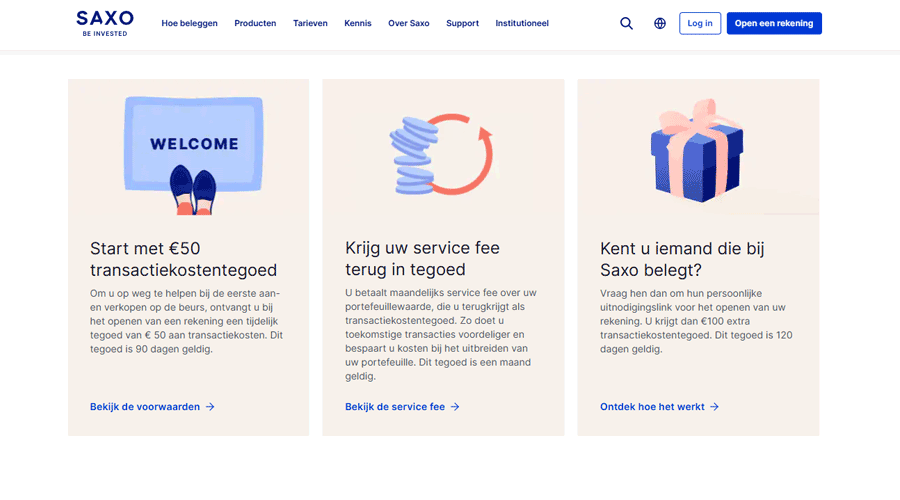This screenshot has width=900, height=500.
Task: Open the search magnifier icon
Action: pos(626,23)
